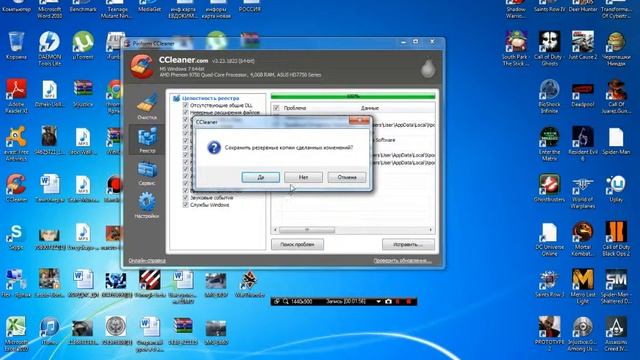Close the CCleaner backup prompt dialog
The width and height of the screenshot is (640, 360).
pyautogui.click(x=359, y=120)
